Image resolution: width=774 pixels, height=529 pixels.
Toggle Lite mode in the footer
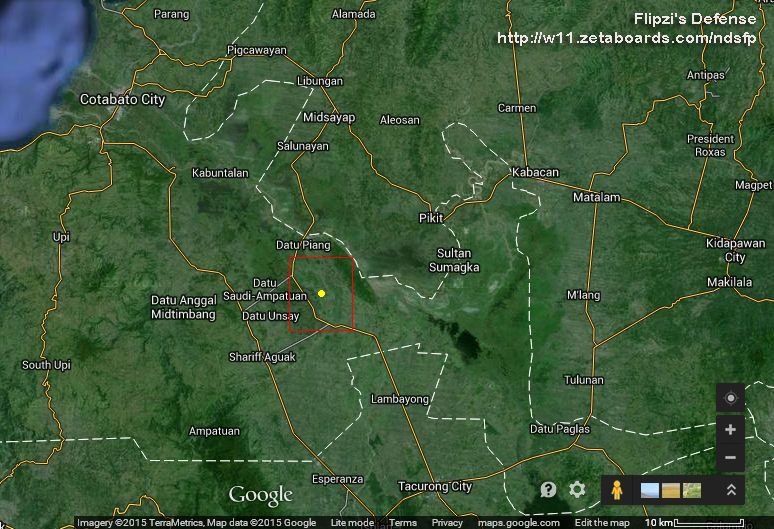click(x=352, y=523)
